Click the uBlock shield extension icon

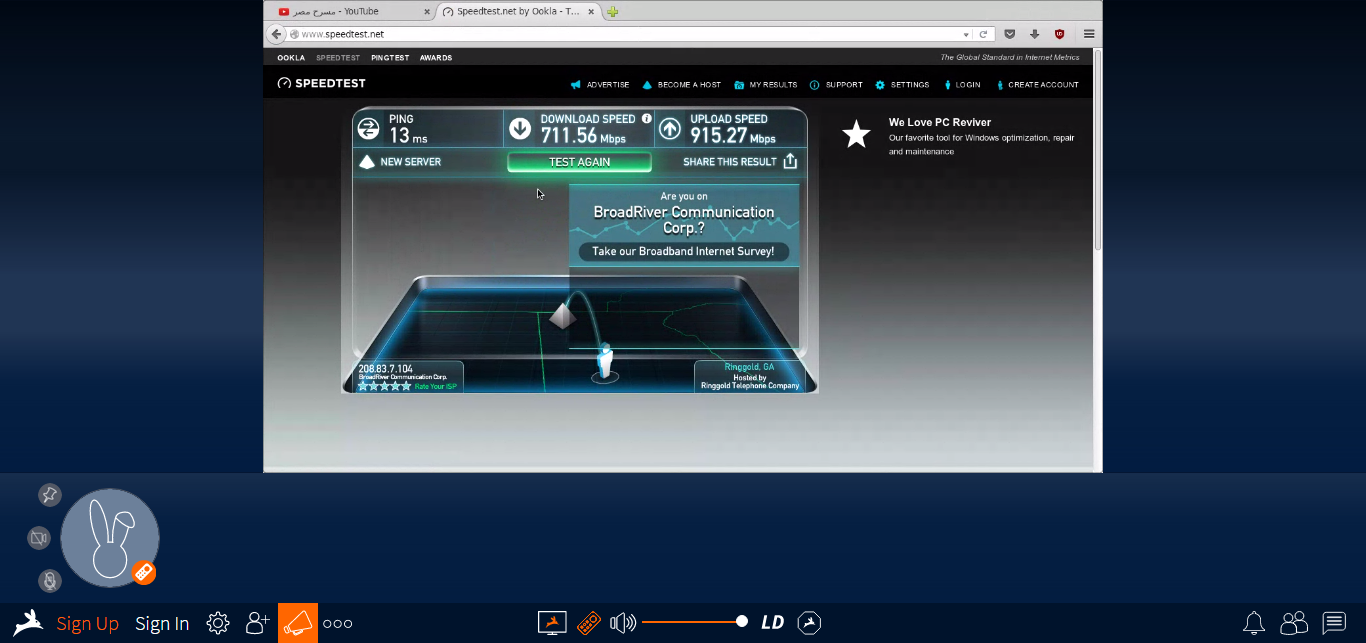point(1059,34)
